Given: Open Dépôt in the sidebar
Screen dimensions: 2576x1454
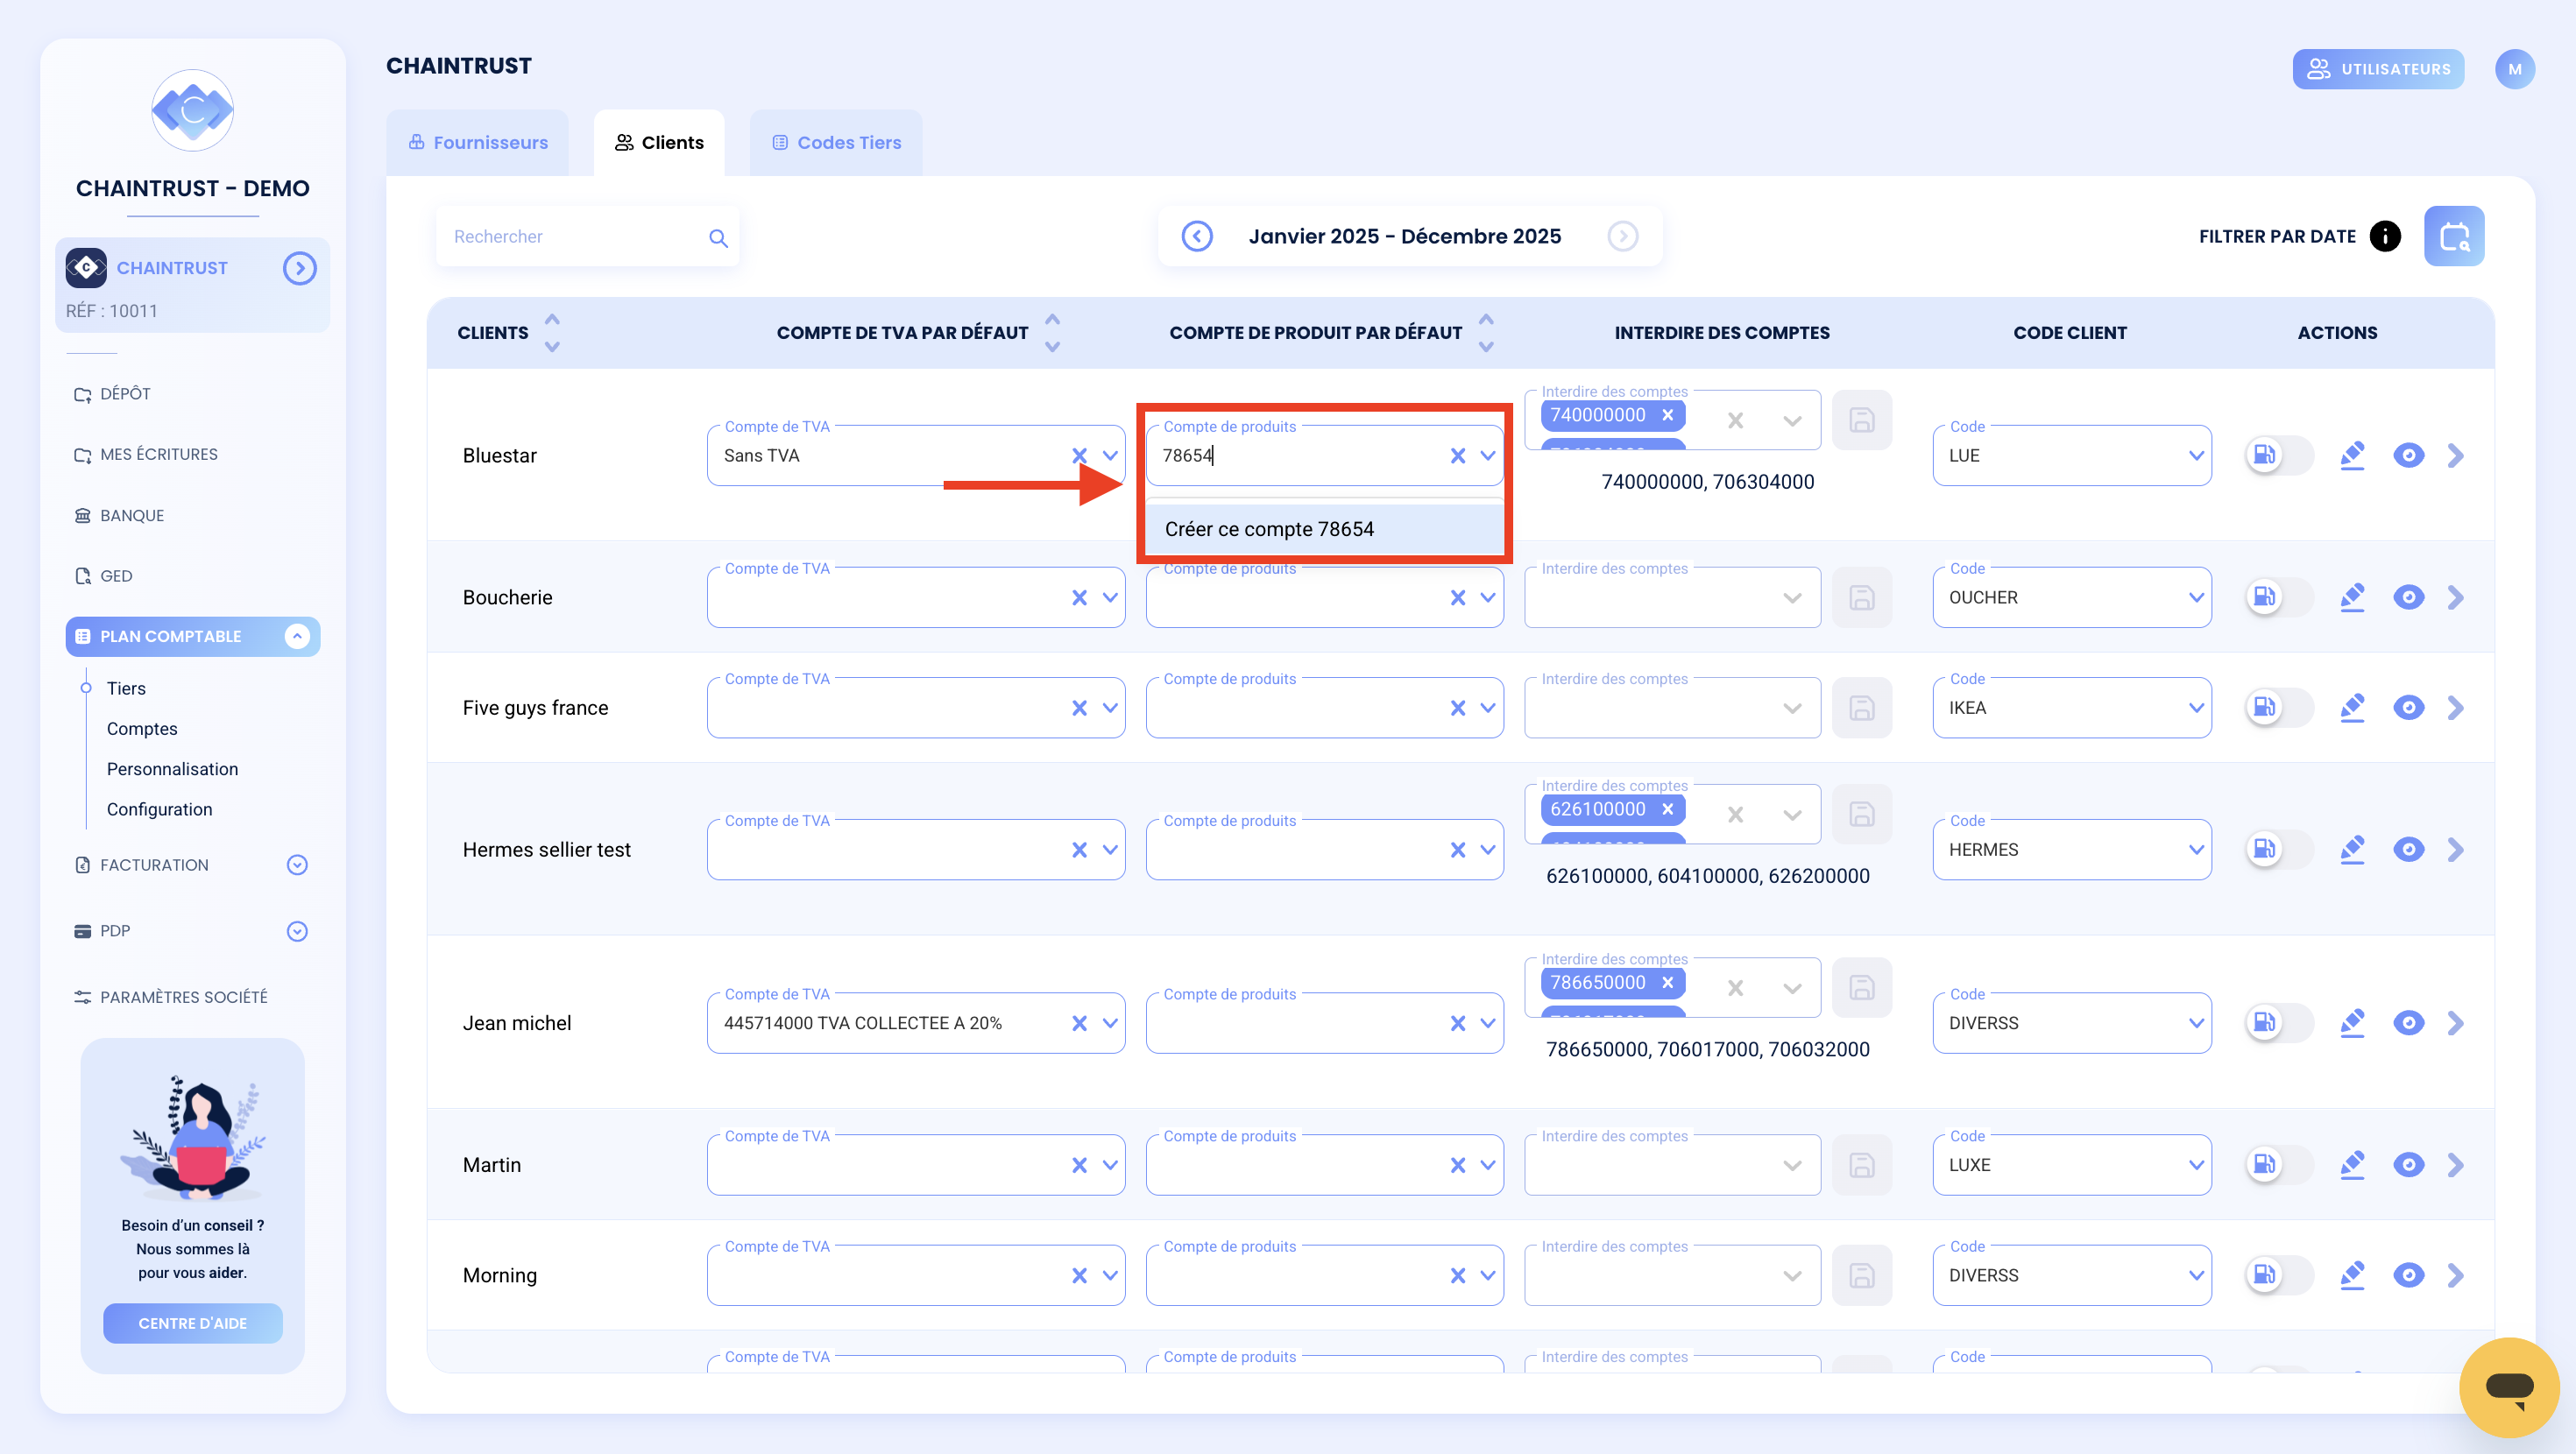Looking at the screenshot, I should point(113,393).
